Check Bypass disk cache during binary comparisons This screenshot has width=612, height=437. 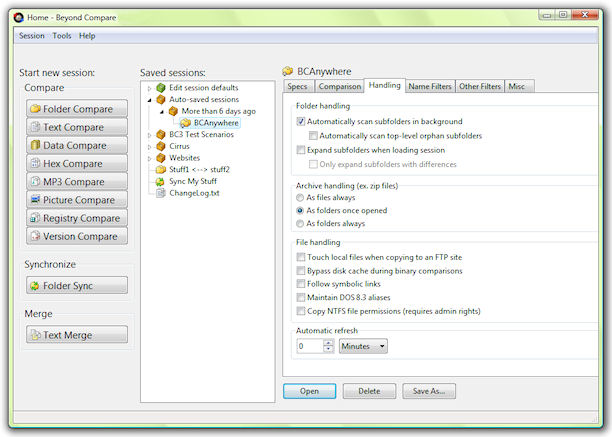point(301,270)
